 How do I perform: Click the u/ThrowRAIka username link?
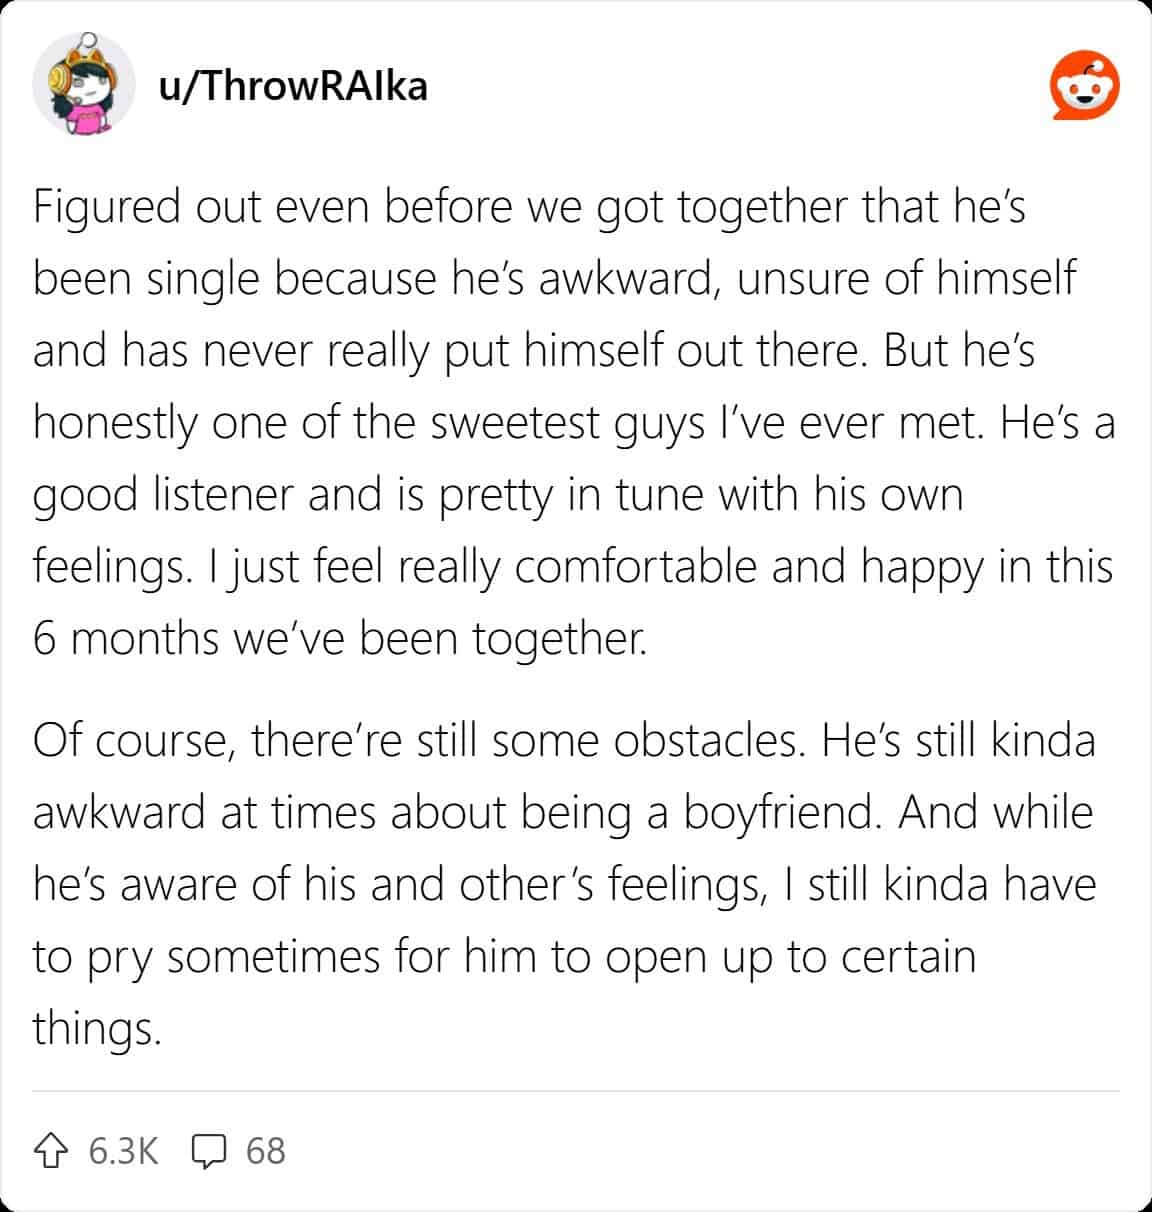point(293,86)
